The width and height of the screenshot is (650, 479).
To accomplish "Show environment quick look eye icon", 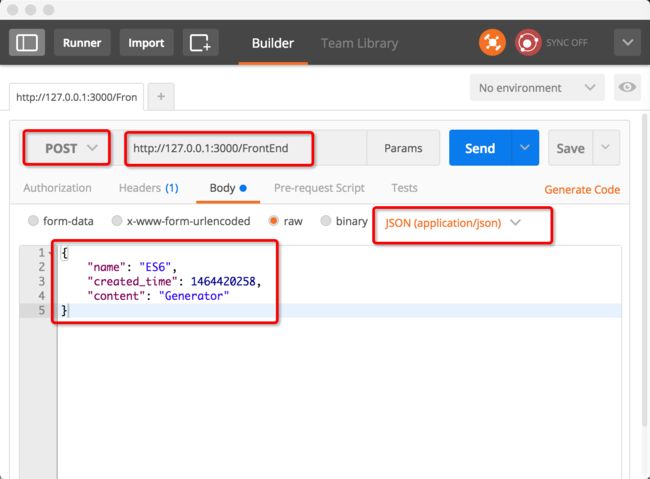I will [x=627, y=87].
